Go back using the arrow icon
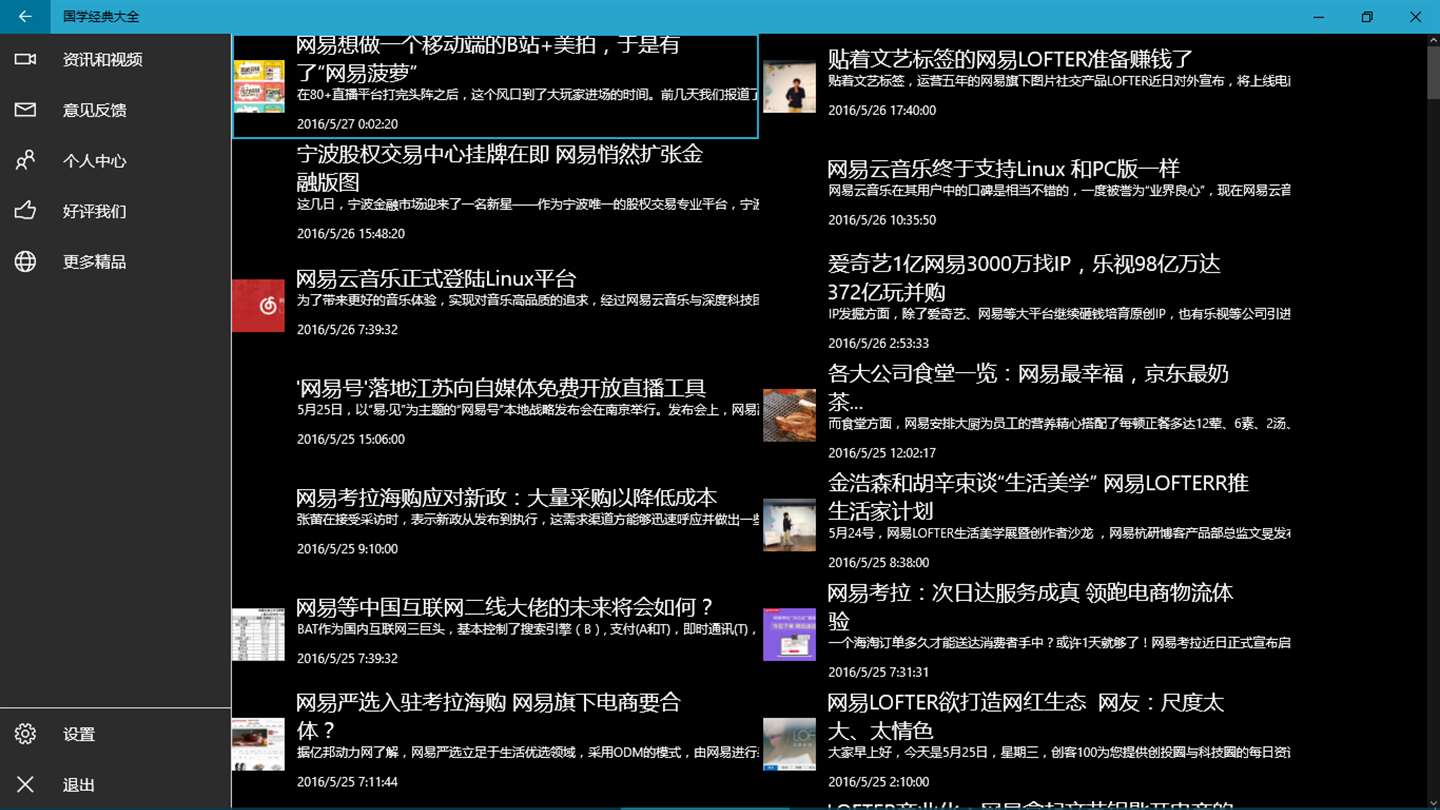Viewport: 1440px width, 810px height. pos(25,17)
